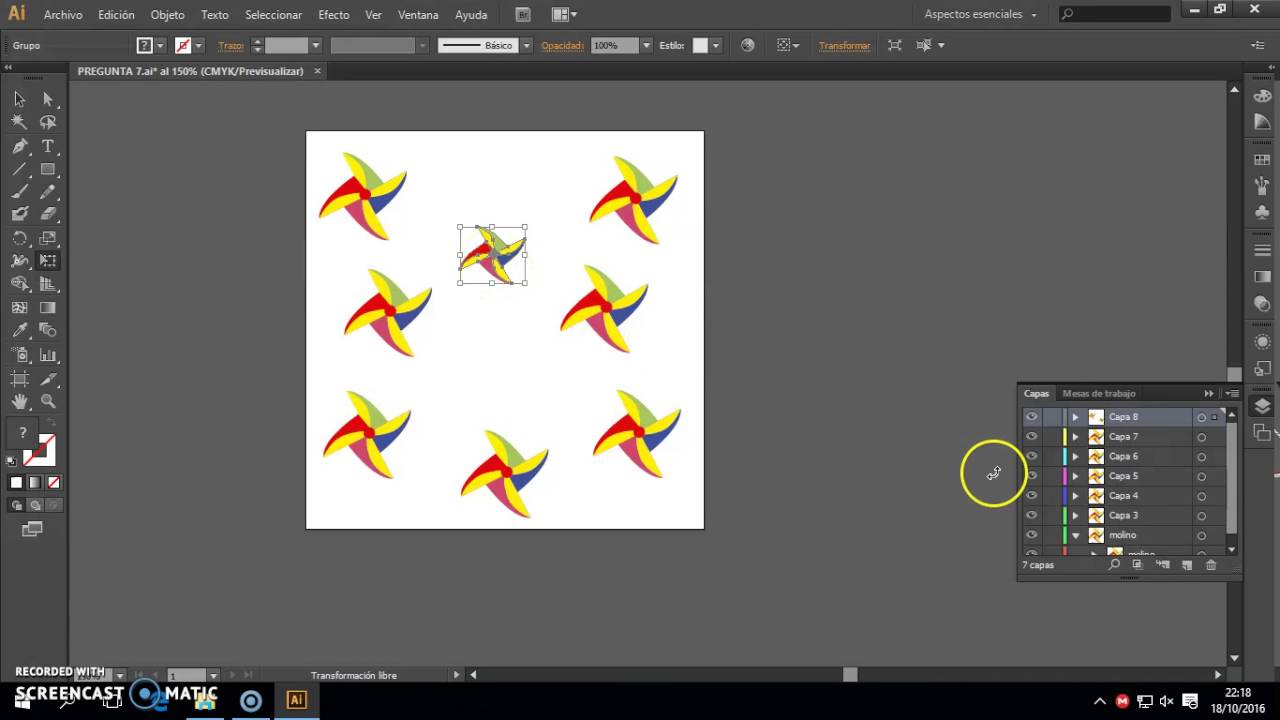Click Create New Layer icon in Capas panel
This screenshot has height=720, width=1280.
pyautogui.click(x=1187, y=565)
